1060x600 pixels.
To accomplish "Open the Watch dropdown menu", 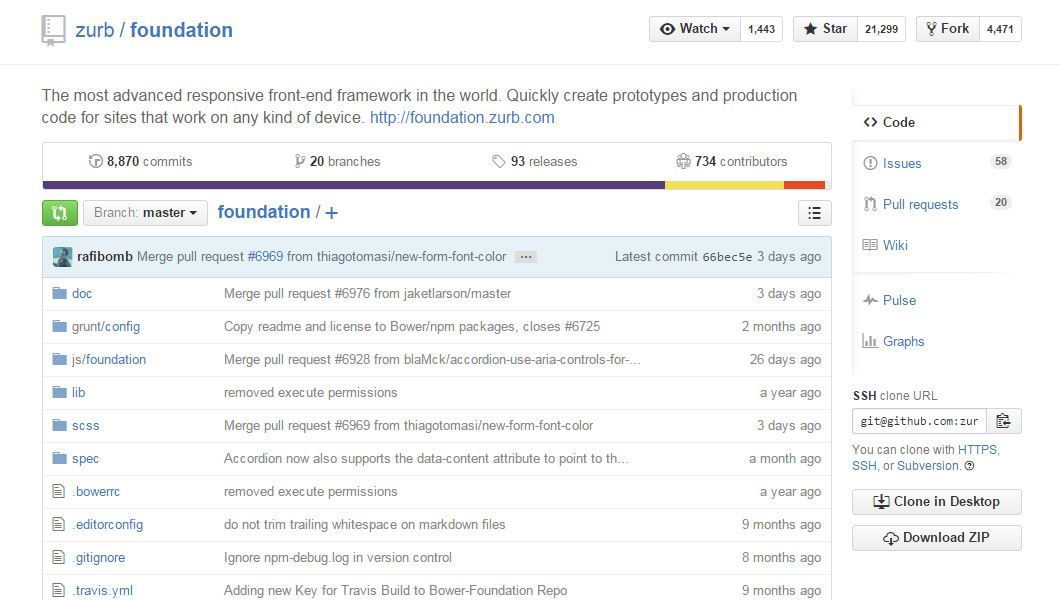I will (x=695, y=29).
